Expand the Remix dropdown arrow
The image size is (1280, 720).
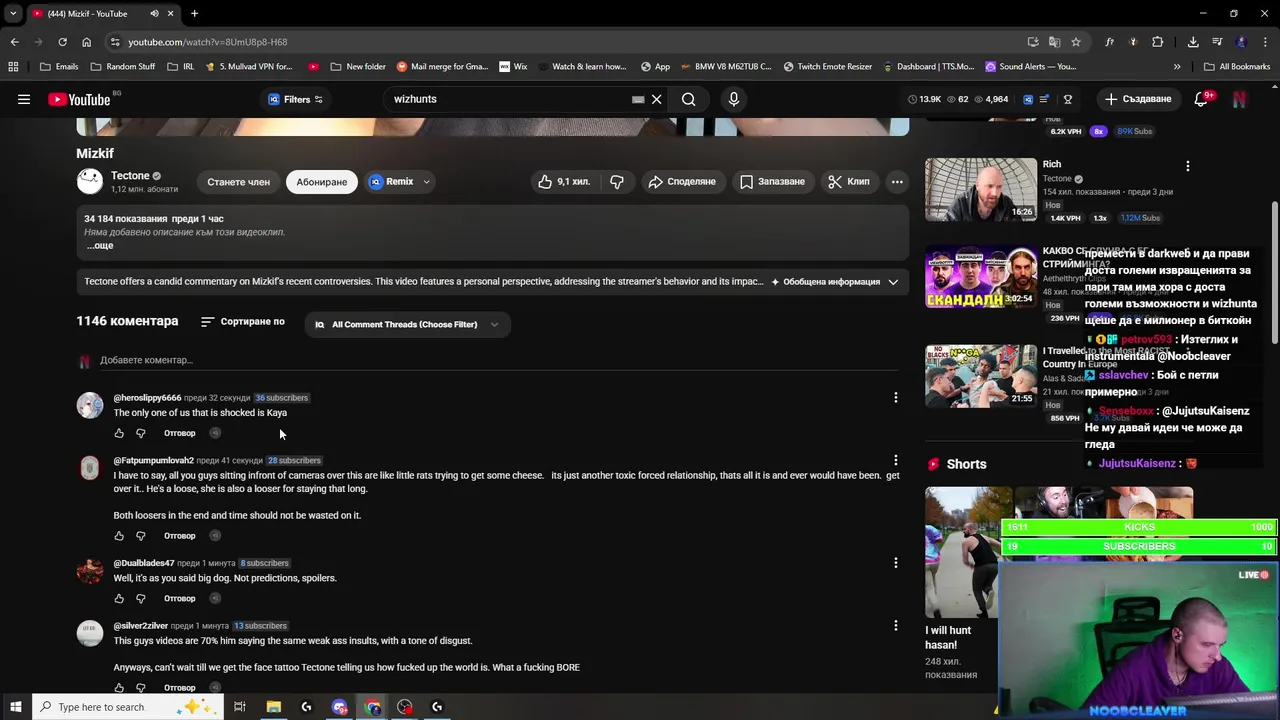click(x=426, y=182)
